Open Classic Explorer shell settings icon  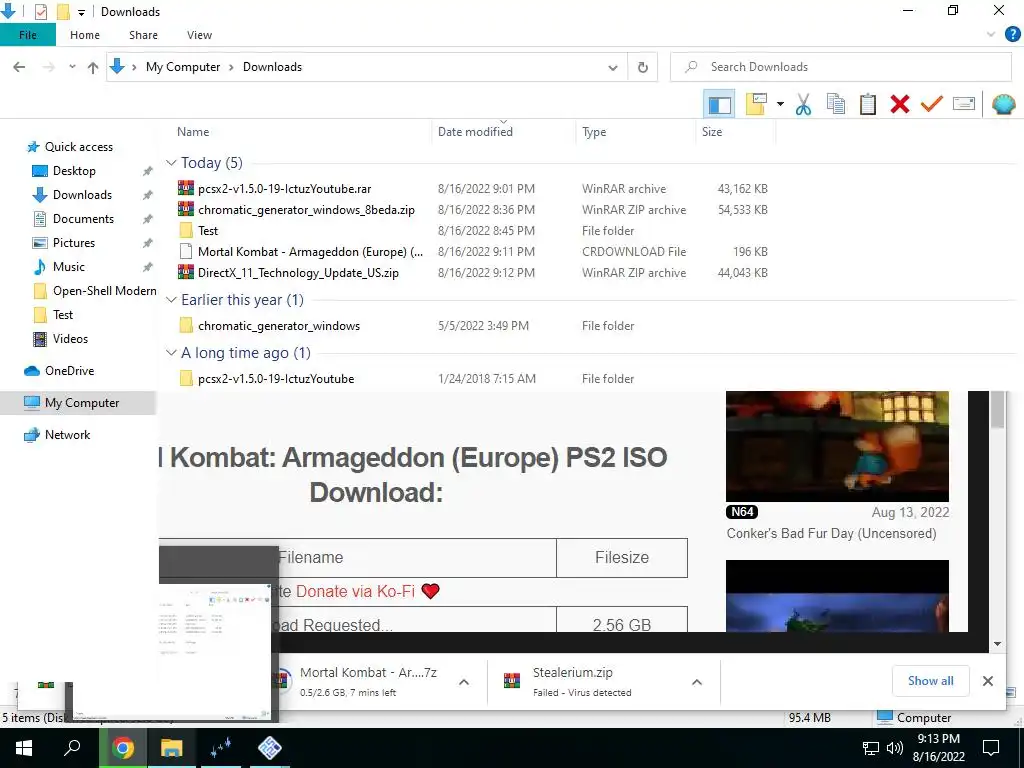(1003, 104)
